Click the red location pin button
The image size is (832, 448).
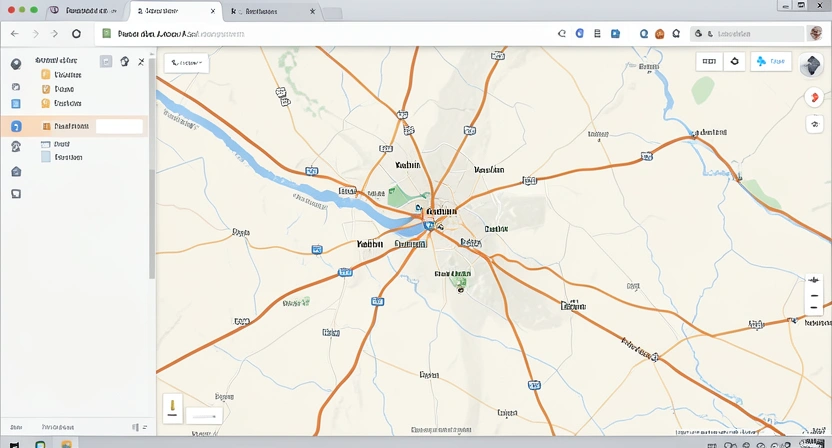[812, 98]
